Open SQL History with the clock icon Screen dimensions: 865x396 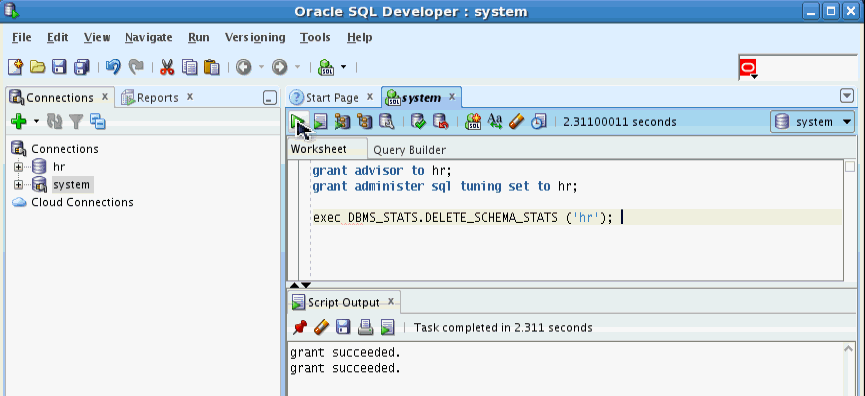click(538, 121)
